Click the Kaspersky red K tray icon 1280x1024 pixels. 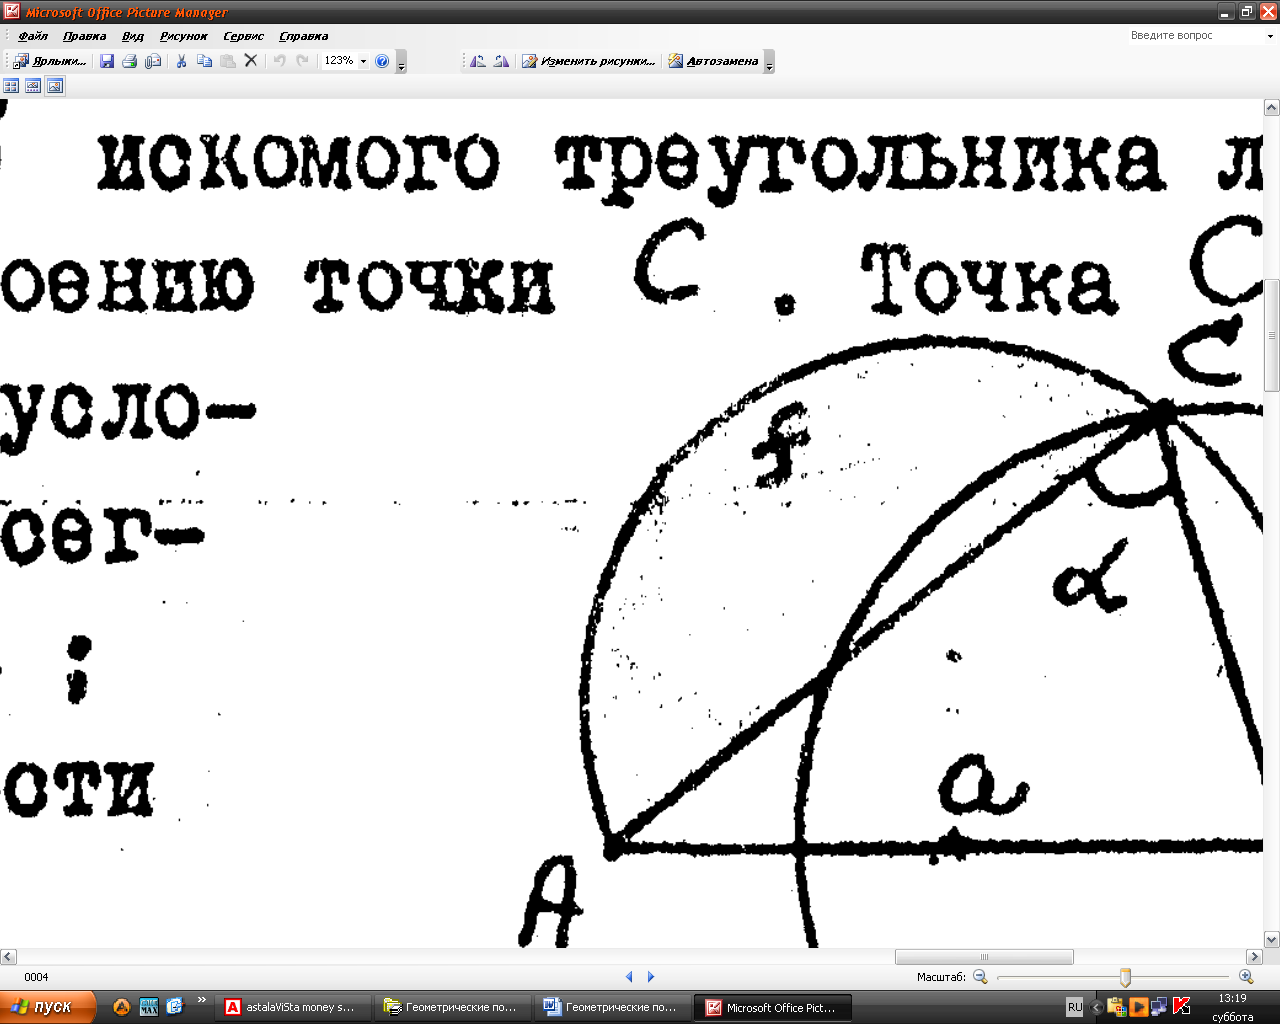pos(1181,1007)
